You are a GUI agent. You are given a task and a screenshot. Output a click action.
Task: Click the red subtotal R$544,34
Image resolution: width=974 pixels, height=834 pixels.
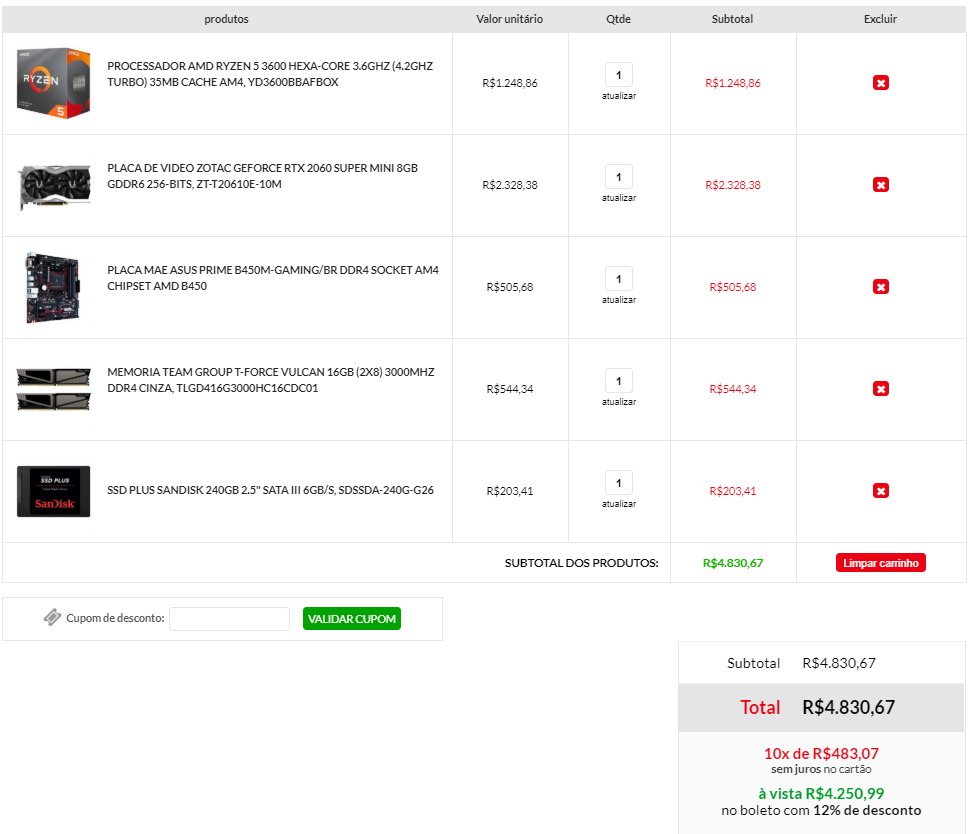tap(732, 389)
